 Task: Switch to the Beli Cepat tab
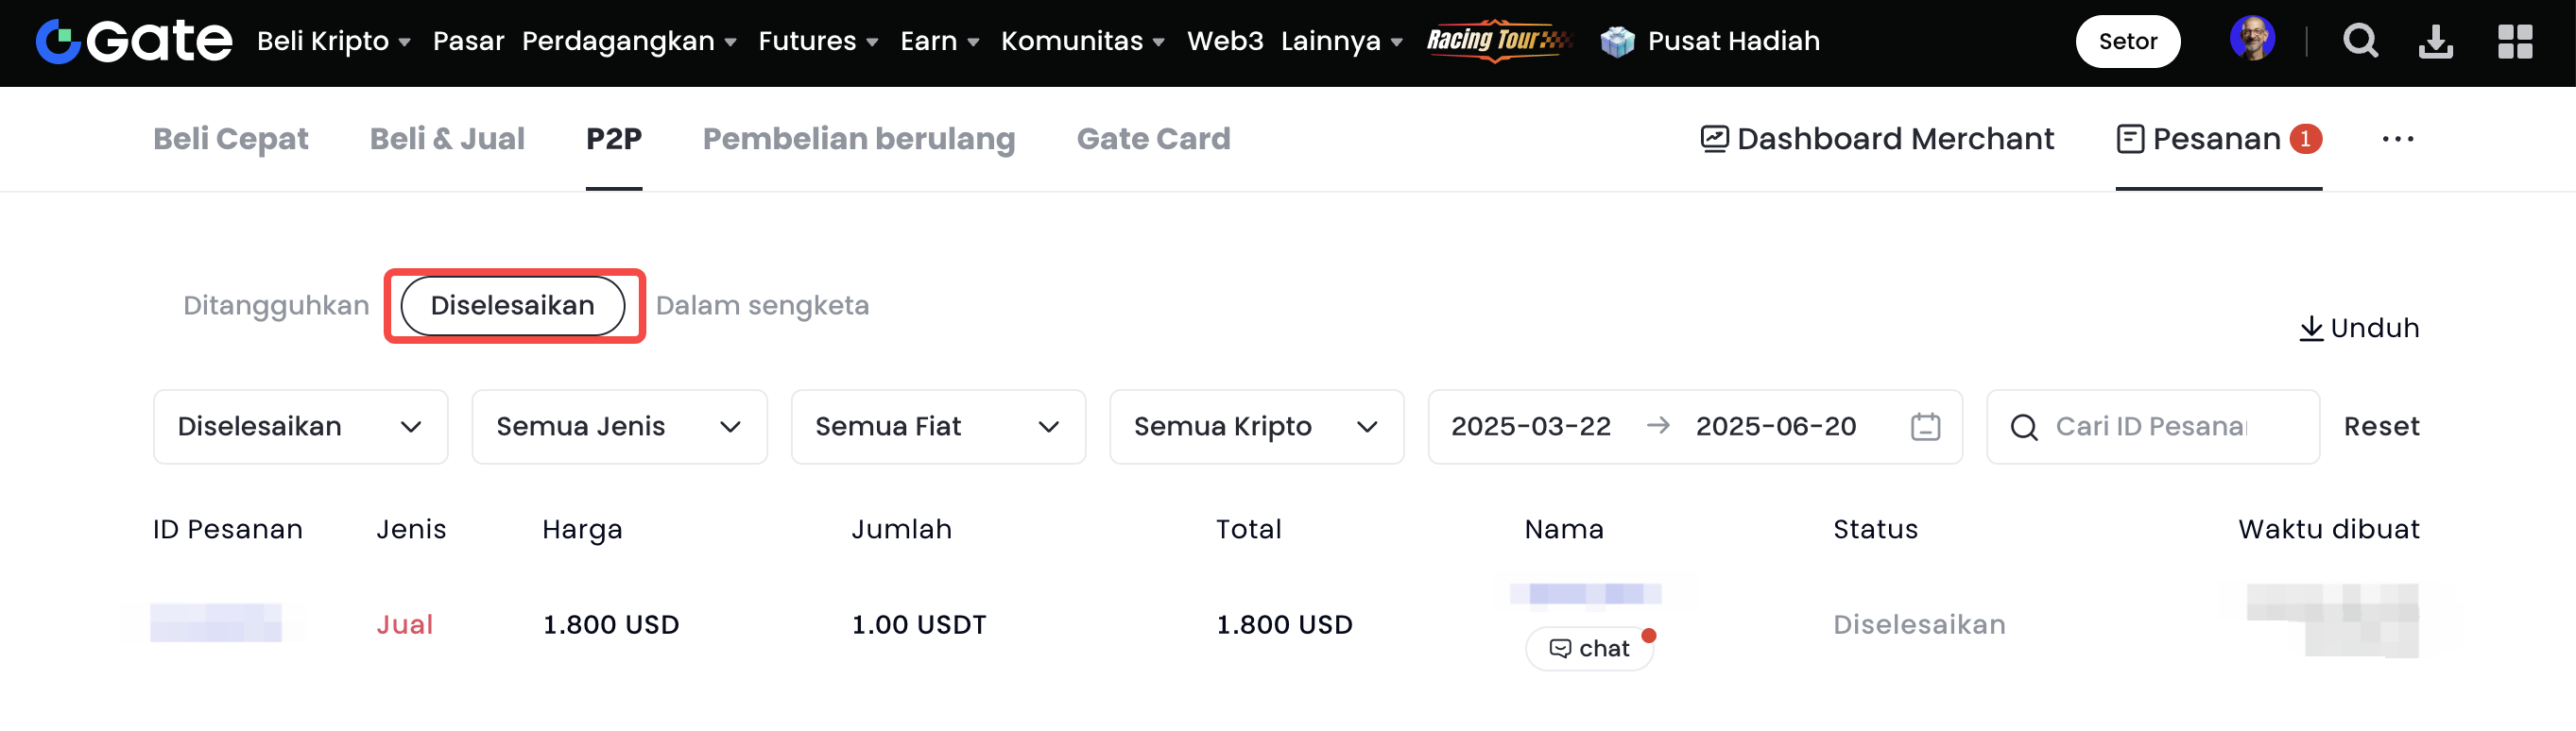pos(230,139)
